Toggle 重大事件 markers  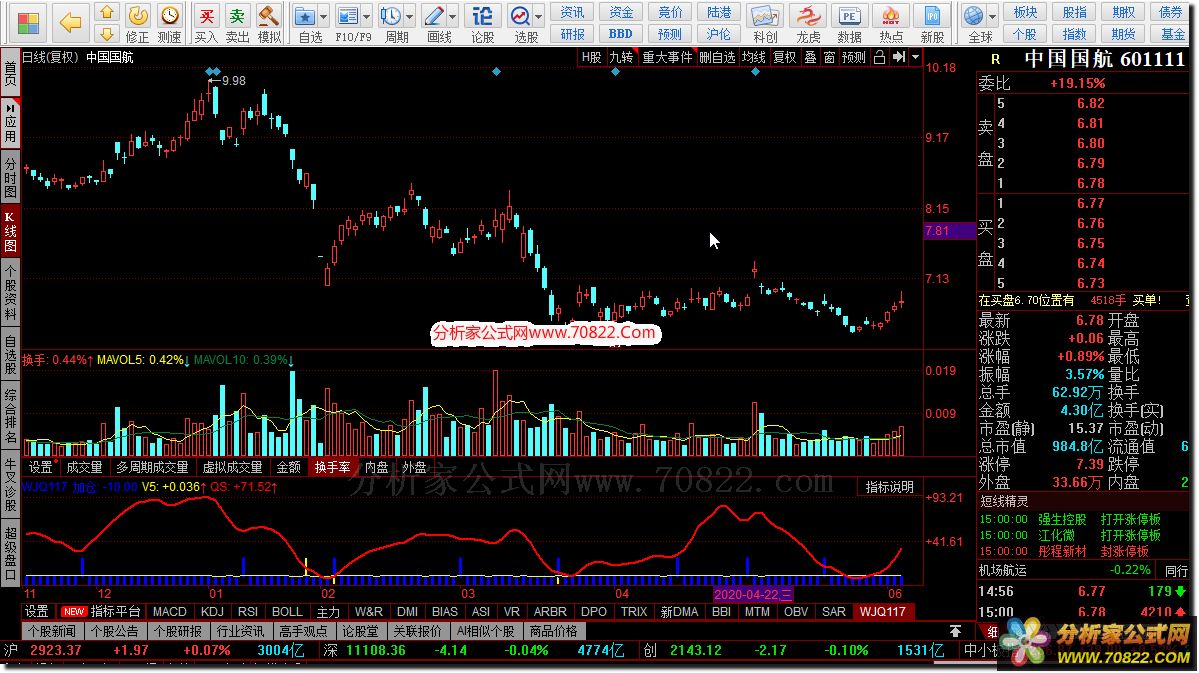pyautogui.click(x=667, y=57)
